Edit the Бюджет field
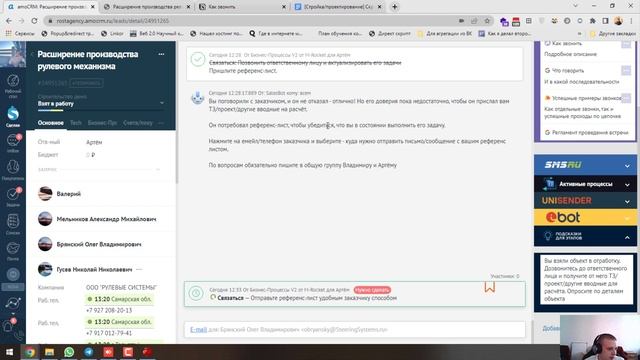The image size is (640, 360). [x=91, y=155]
